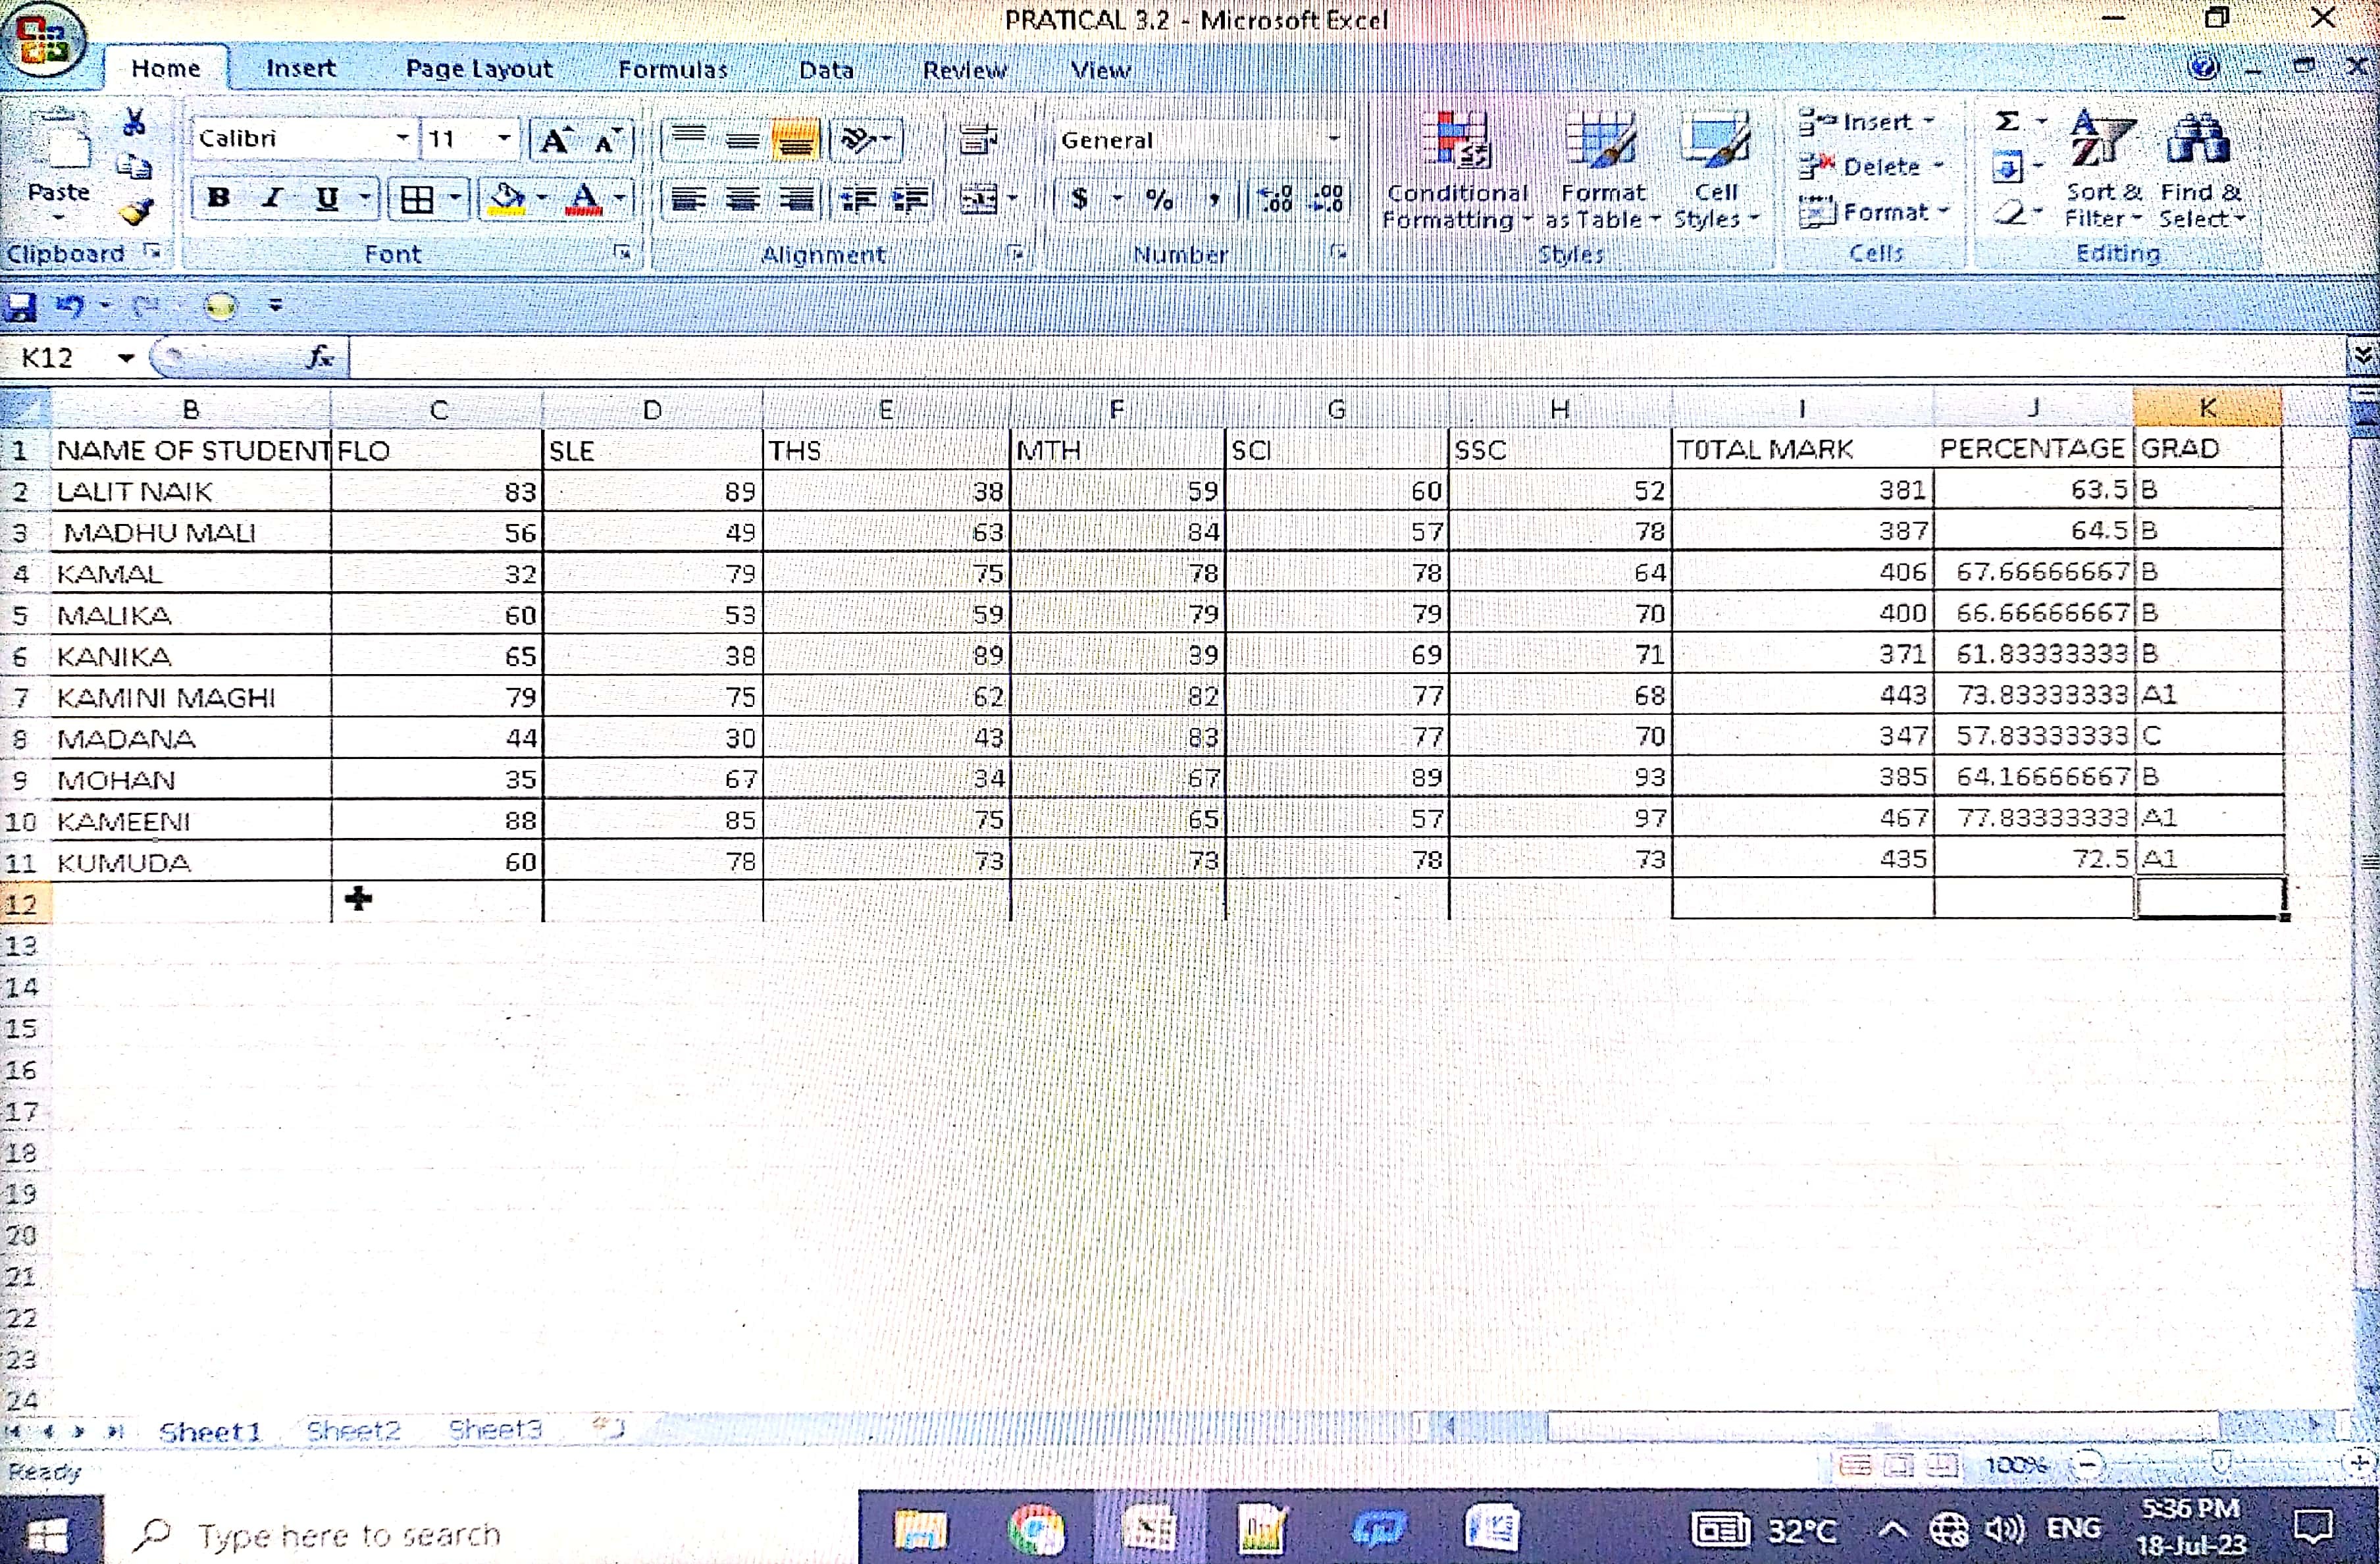This screenshot has width=2380, height=1564.
Task: Click the Cut scissors icon
Action: tap(134, 123)
